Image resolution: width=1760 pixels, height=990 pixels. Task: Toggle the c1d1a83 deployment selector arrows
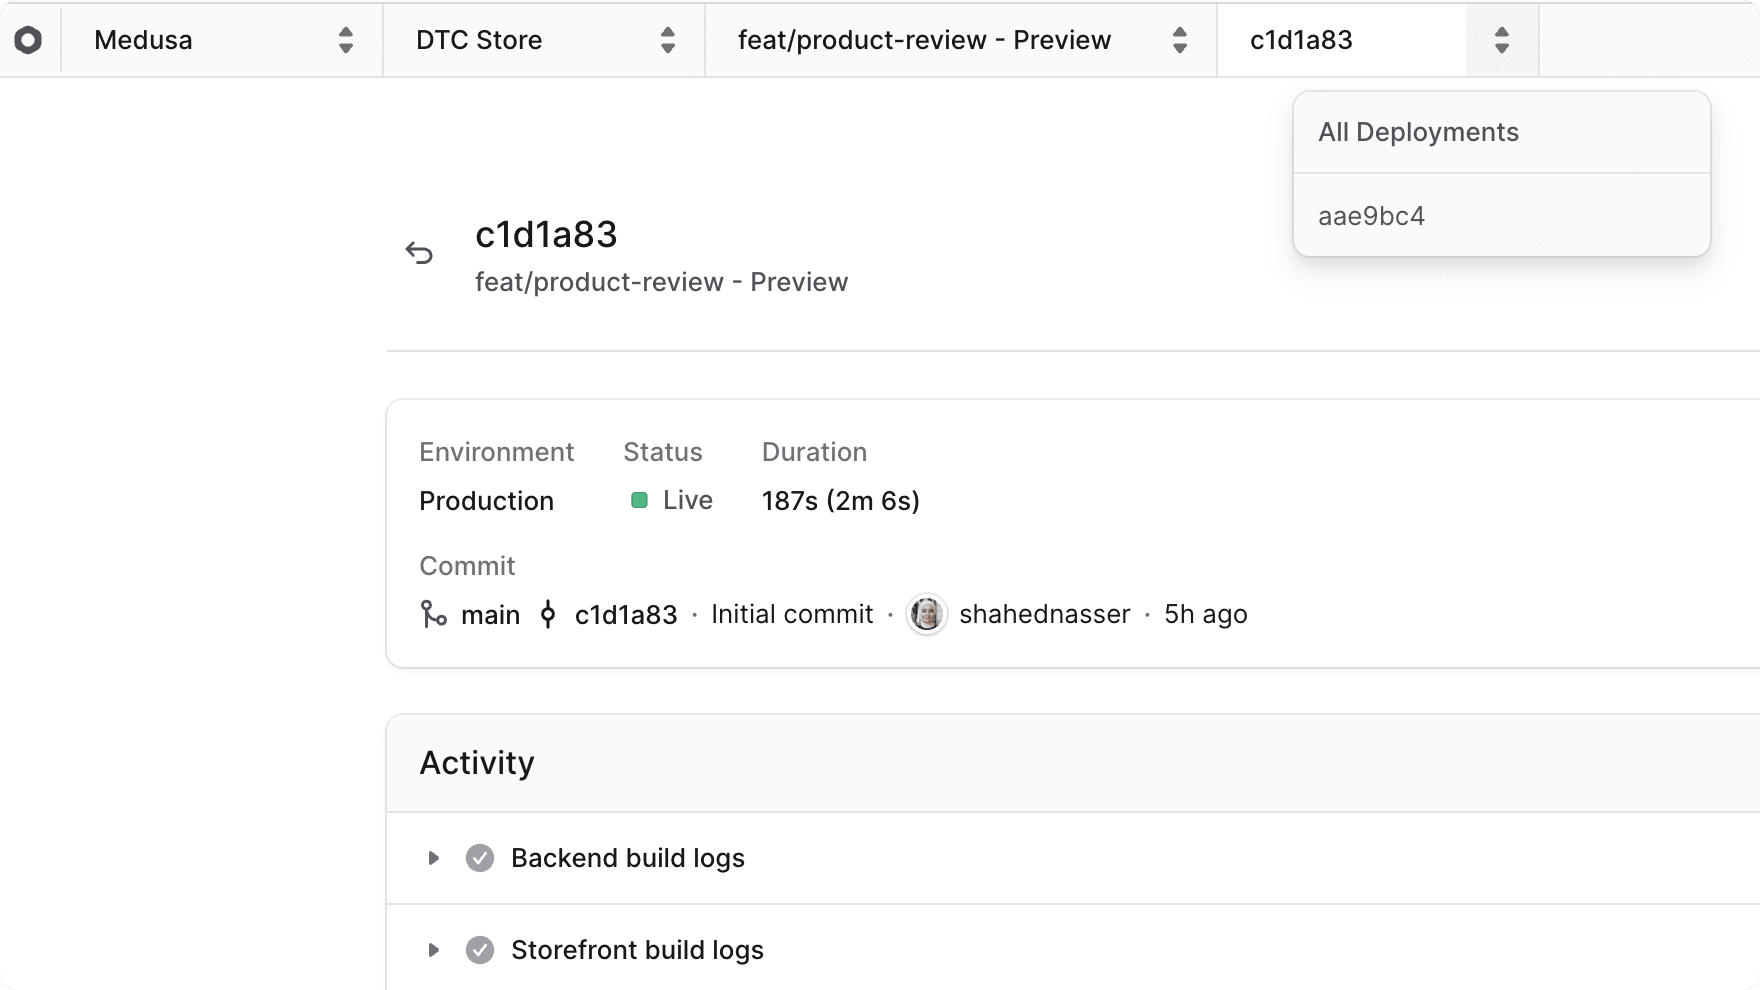[1501, 40]
